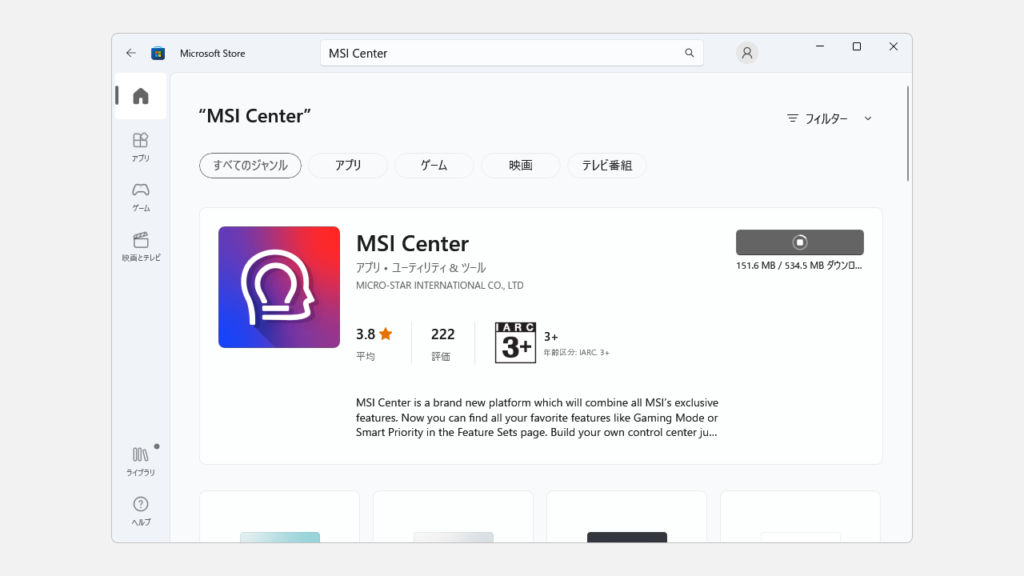Select the すべてのジャンル filter chip
The image size is (1024, 576).
250,165
